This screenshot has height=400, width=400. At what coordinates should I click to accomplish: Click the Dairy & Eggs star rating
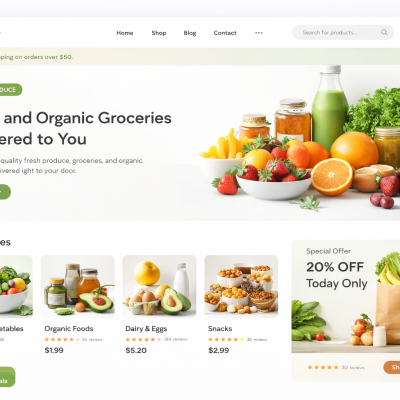[143, 339]
